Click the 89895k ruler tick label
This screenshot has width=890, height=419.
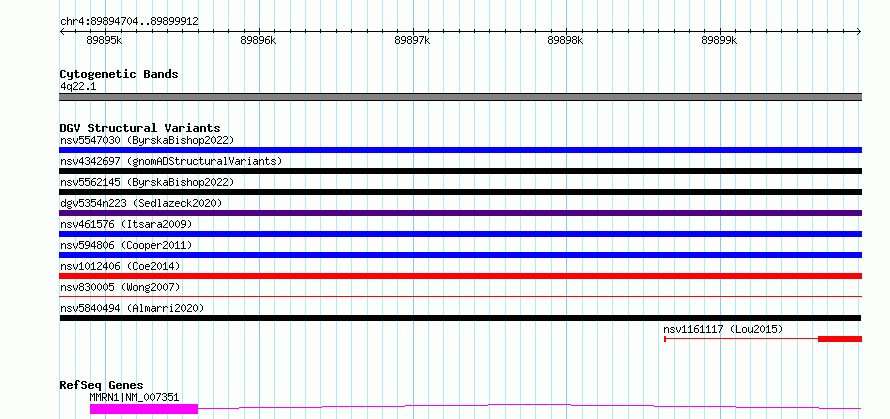pos(104,40)
